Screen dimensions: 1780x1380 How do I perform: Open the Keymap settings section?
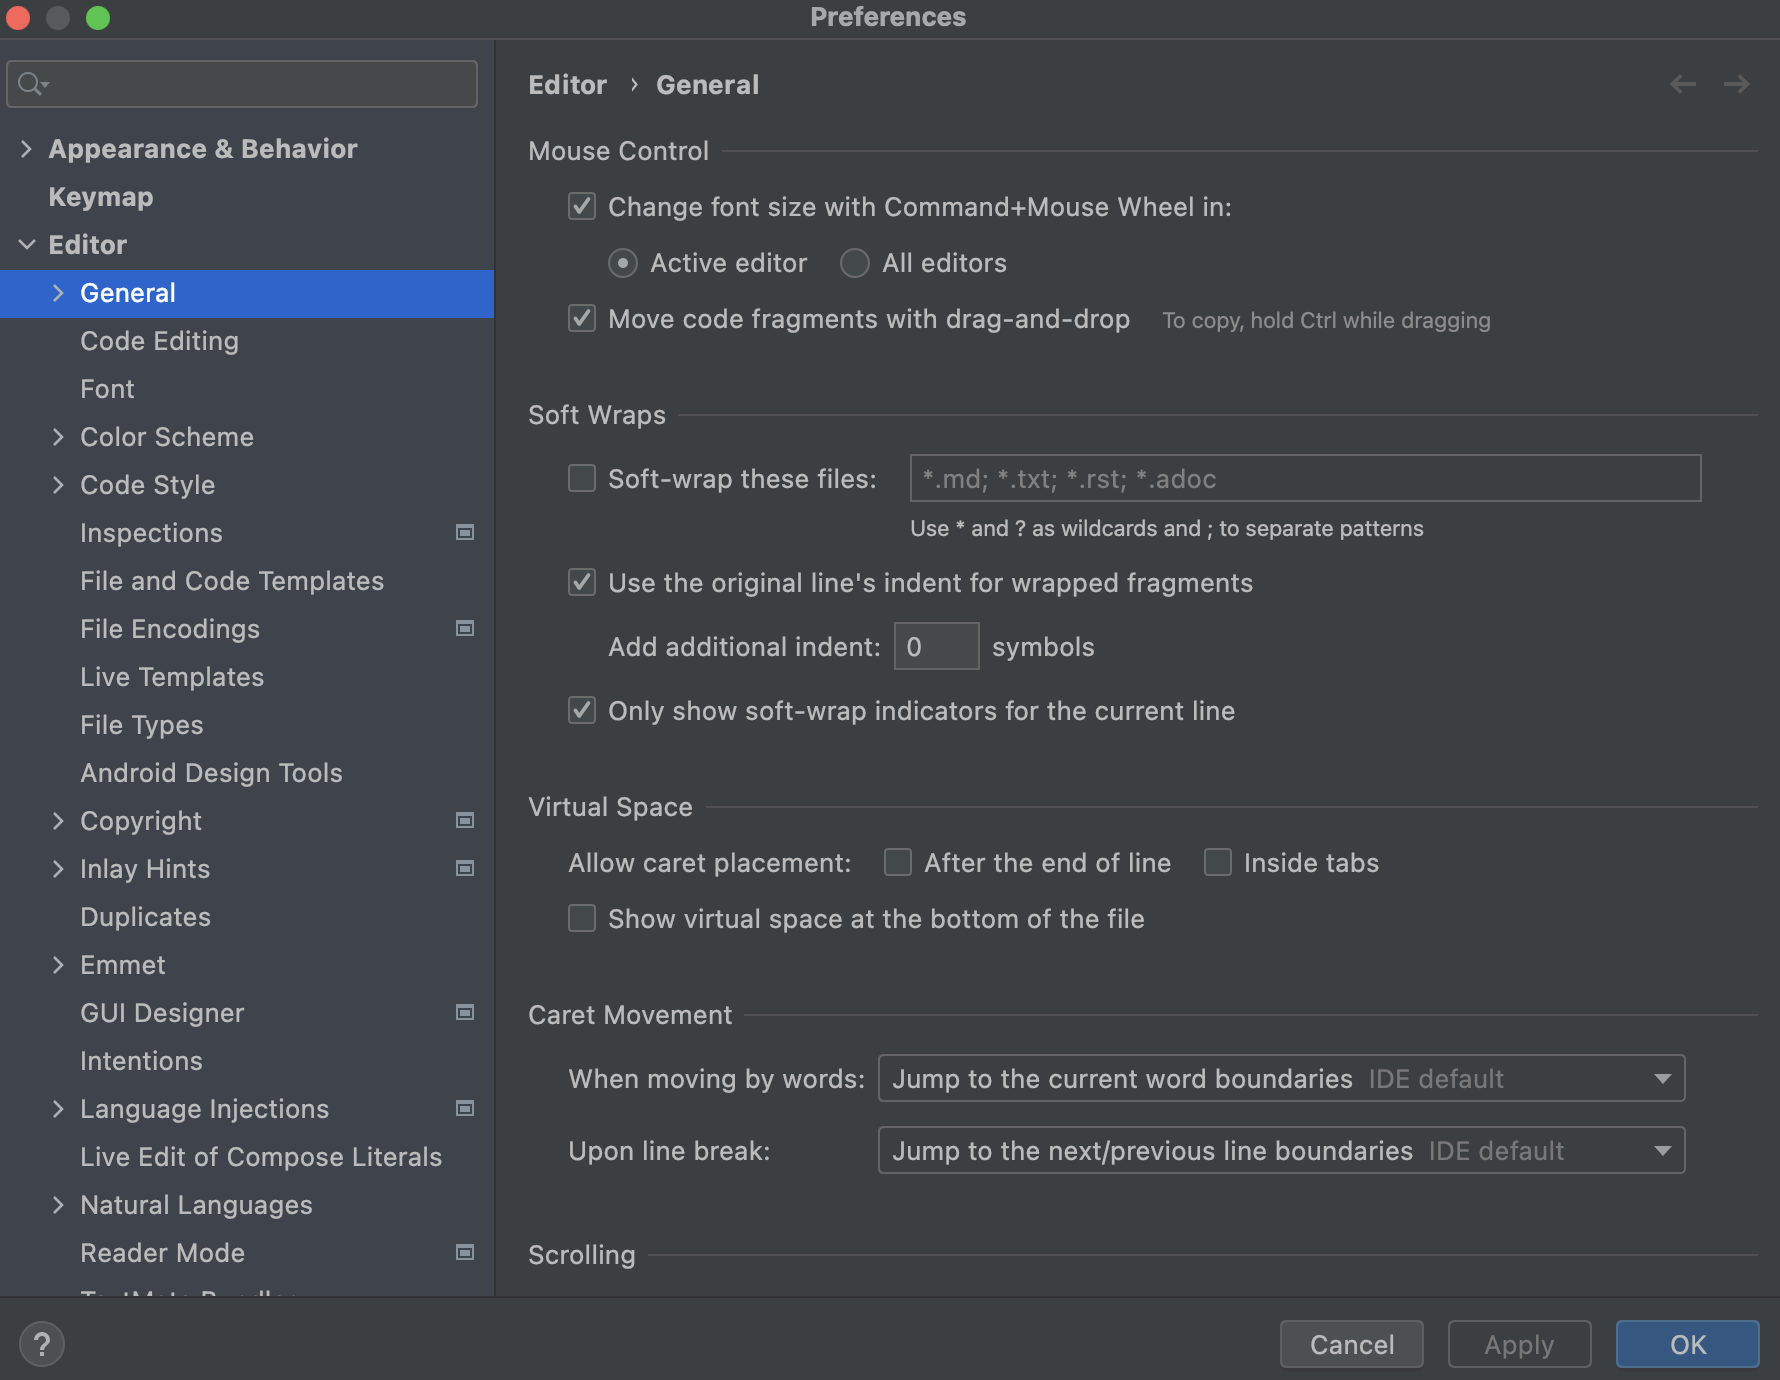(100, 196)
